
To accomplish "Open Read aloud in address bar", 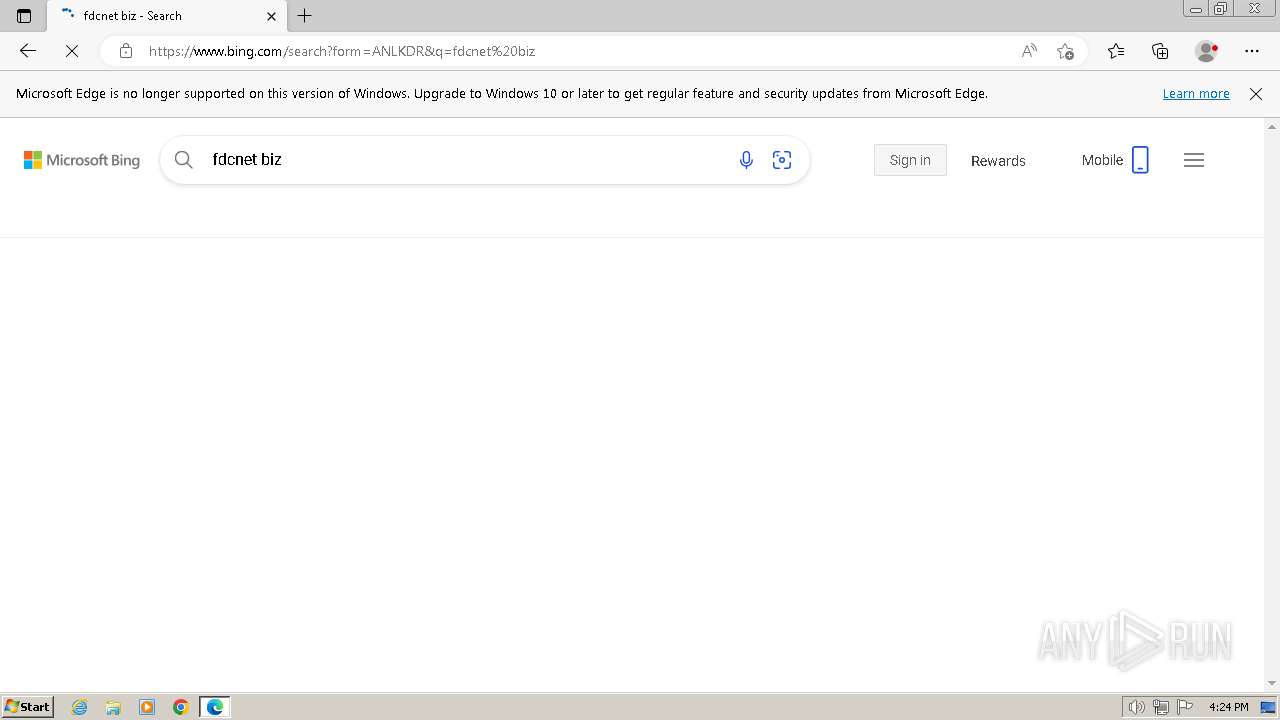I will [1029, 51].
